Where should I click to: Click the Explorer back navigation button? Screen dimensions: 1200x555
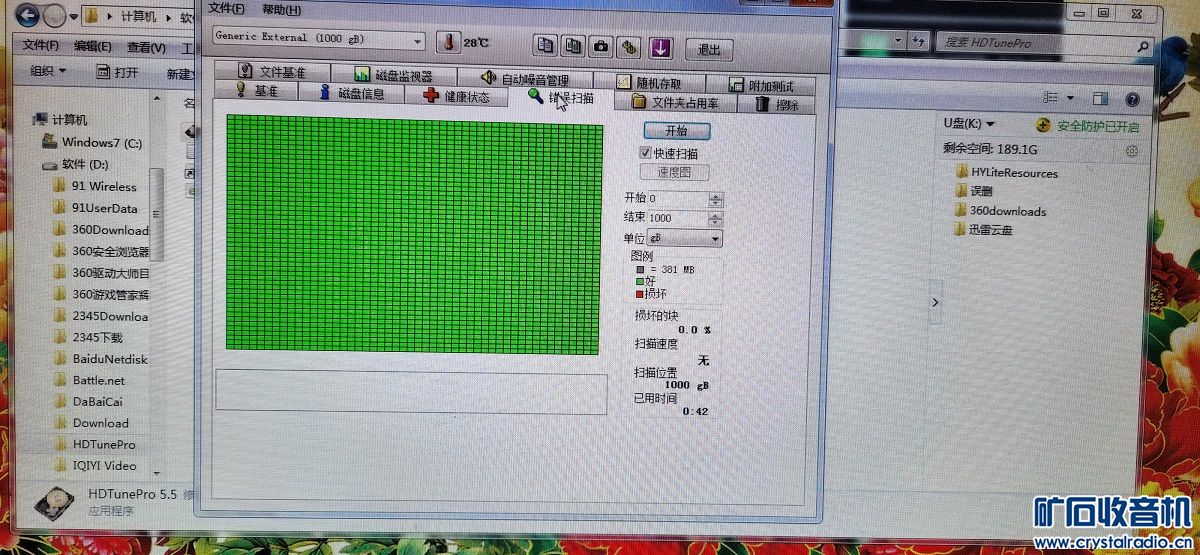29,16
